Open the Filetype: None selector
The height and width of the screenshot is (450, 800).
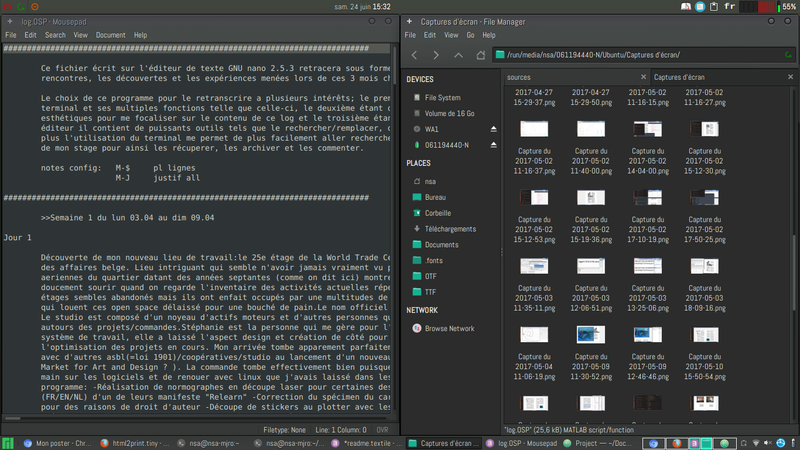click(284, 430)
